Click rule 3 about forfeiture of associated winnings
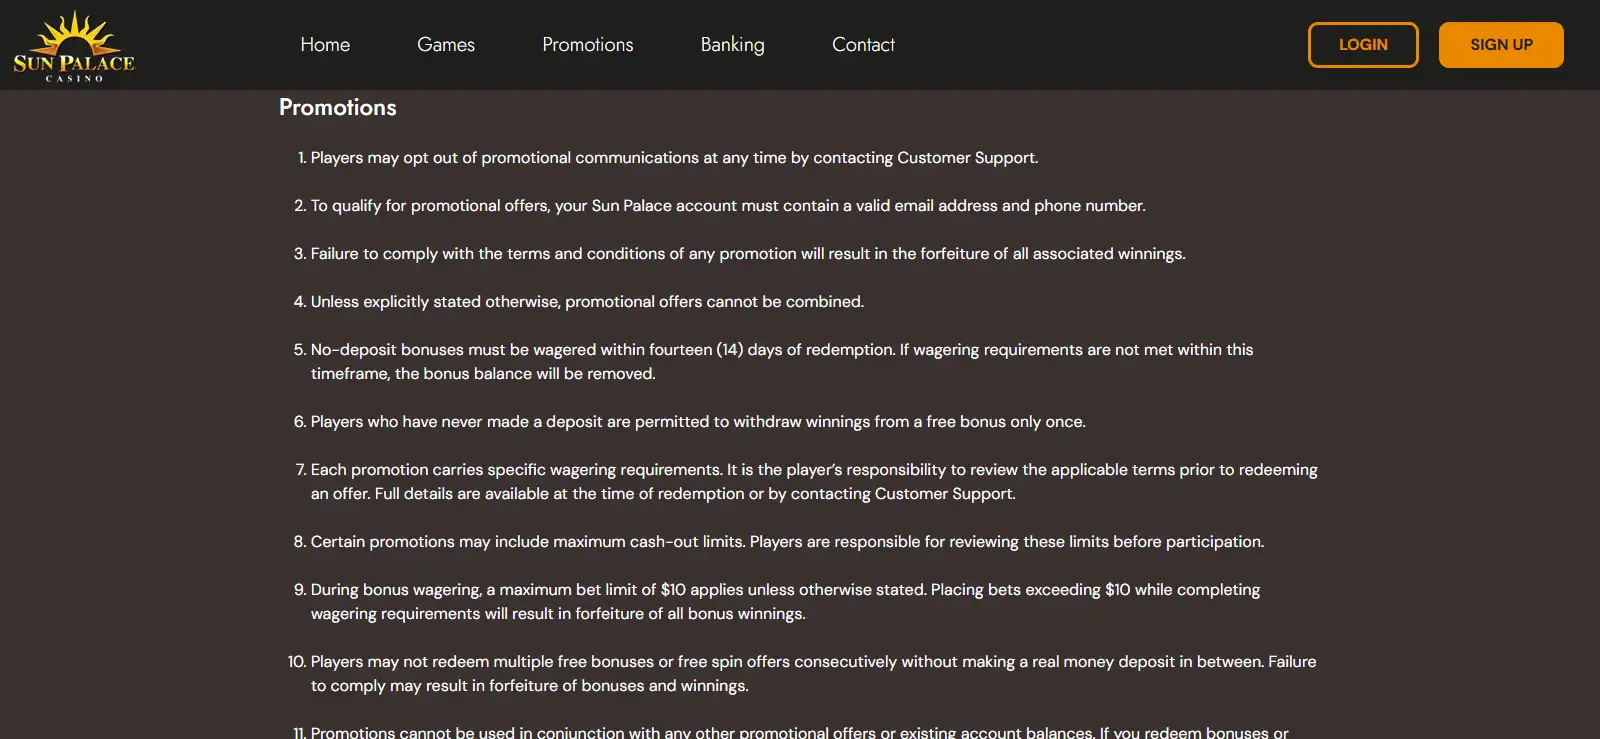Screen dimensions: 1600x739 click(748, 254)
